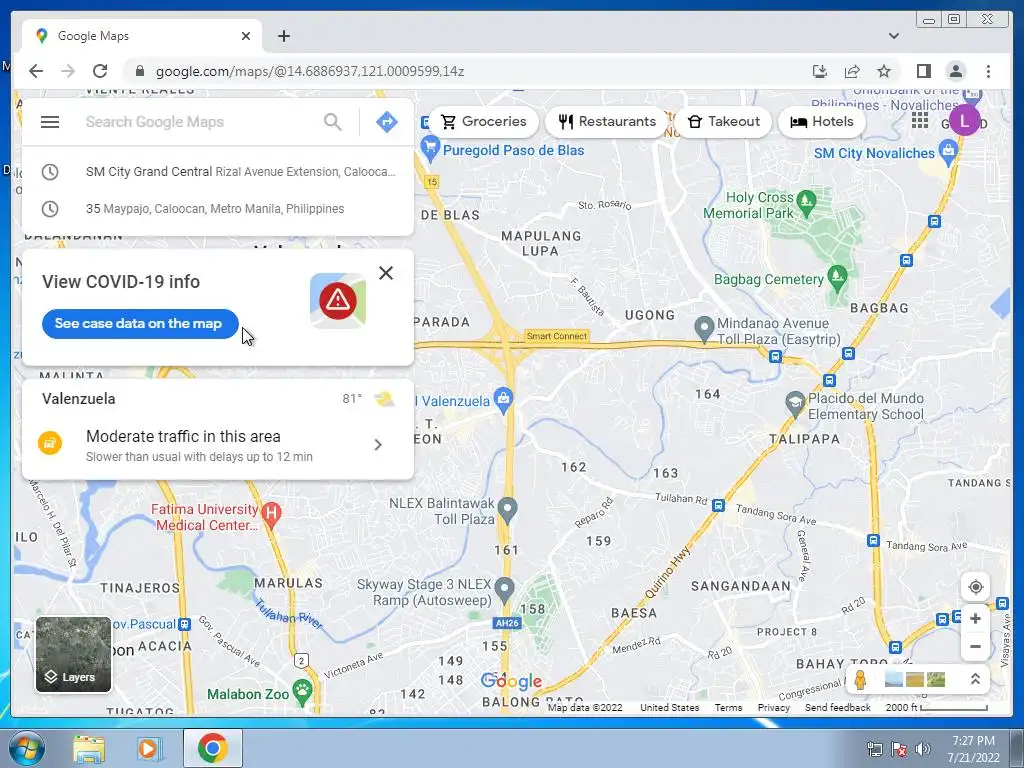Go back with browser back arrow
This screenshot has width=1024, height=768.
(x=36, y=71)
